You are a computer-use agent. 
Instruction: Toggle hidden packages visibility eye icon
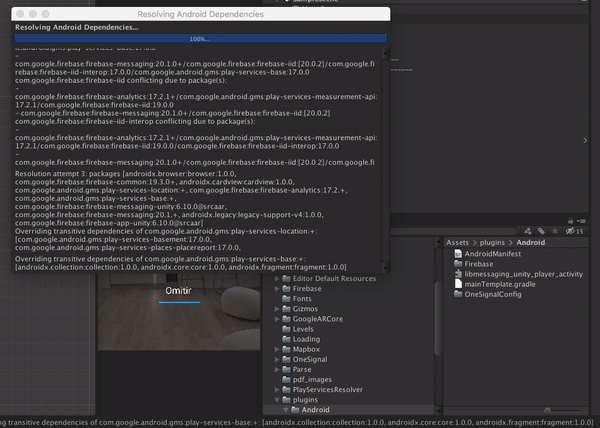pyautogui.click(x=574, y=231)
